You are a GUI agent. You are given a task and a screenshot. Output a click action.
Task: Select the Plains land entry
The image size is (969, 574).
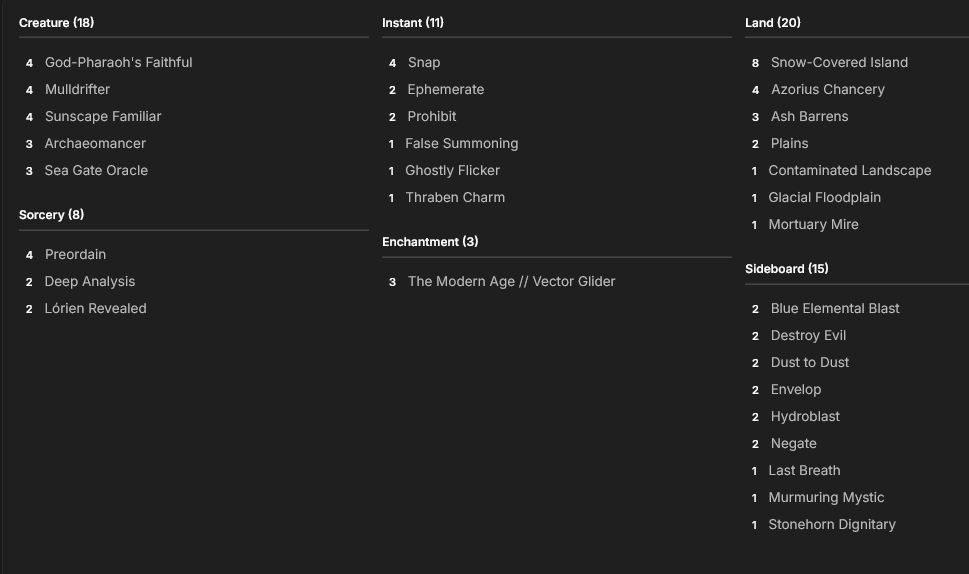click(x=789, y=143)
